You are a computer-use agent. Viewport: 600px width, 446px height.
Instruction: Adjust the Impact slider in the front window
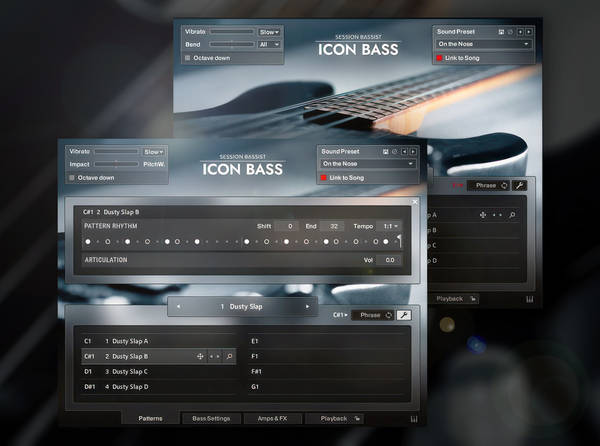(x=116, y=164)
